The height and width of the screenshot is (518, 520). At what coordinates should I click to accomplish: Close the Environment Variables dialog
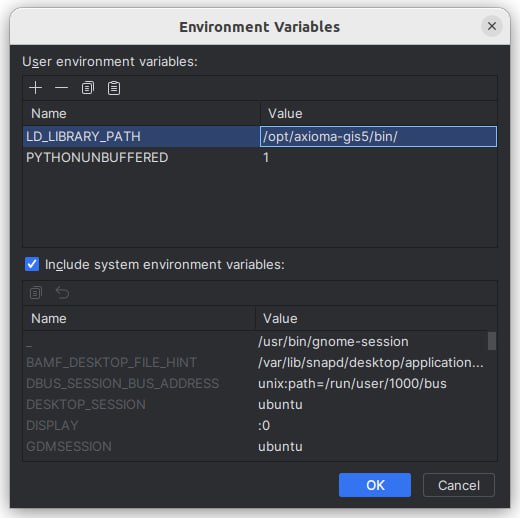(492, 26)
